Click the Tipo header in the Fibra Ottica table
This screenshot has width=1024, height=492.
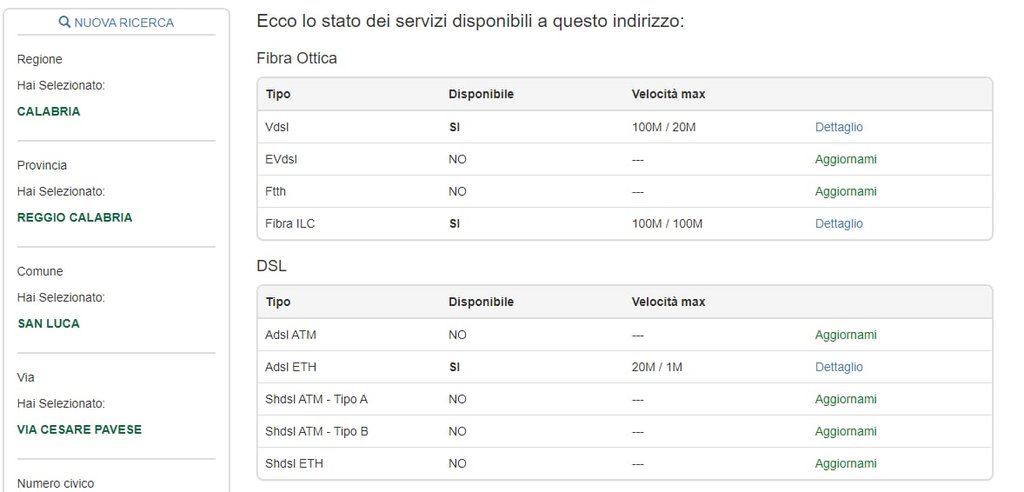[x=278, y=94]
